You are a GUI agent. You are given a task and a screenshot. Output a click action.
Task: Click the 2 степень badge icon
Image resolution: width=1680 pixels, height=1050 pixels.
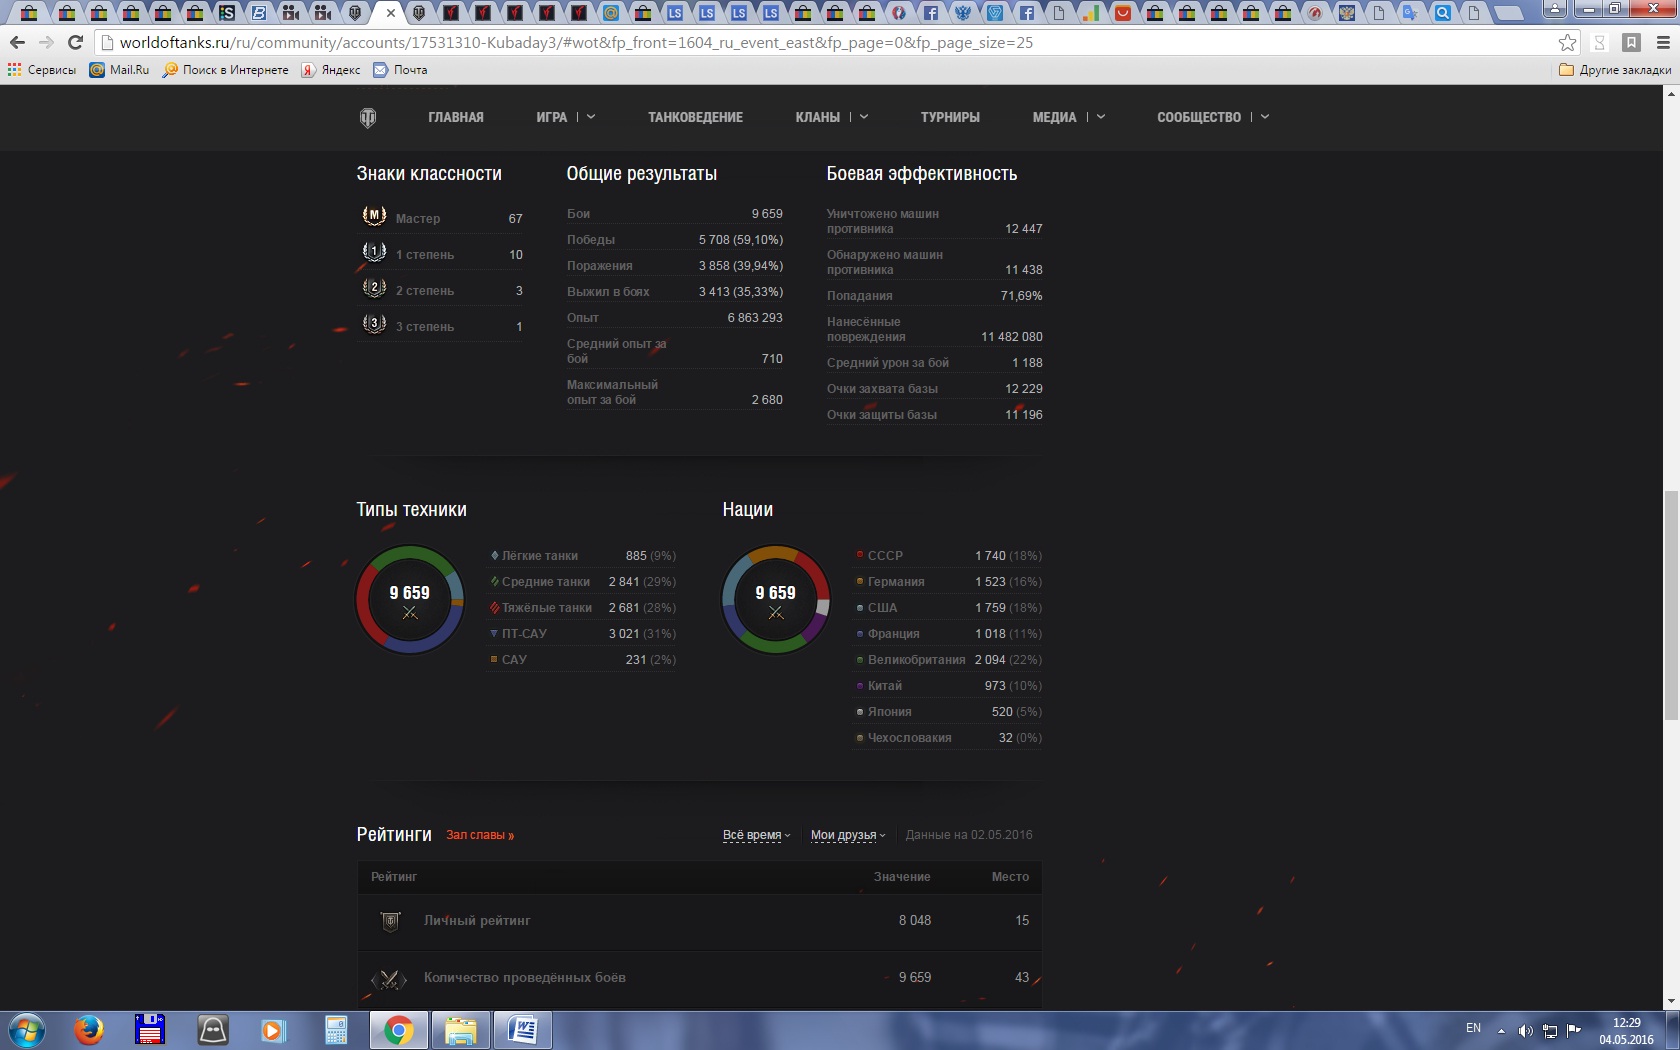tap(374, 288)
